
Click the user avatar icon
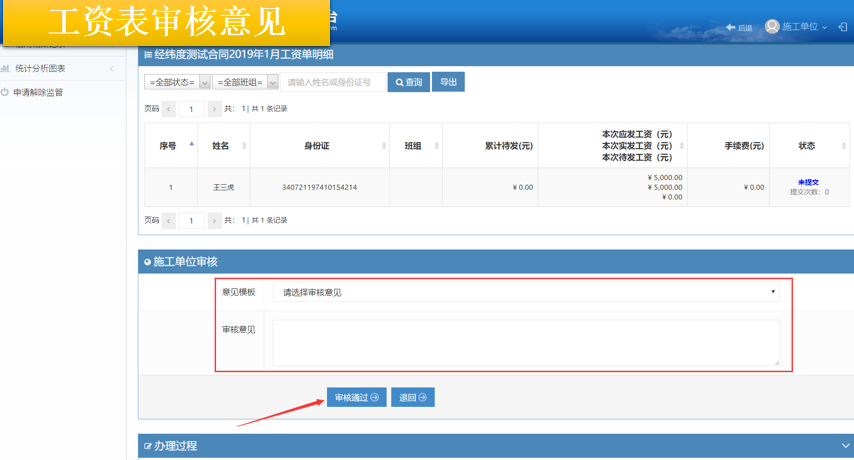pyautogui.click(x=771, y=27)
